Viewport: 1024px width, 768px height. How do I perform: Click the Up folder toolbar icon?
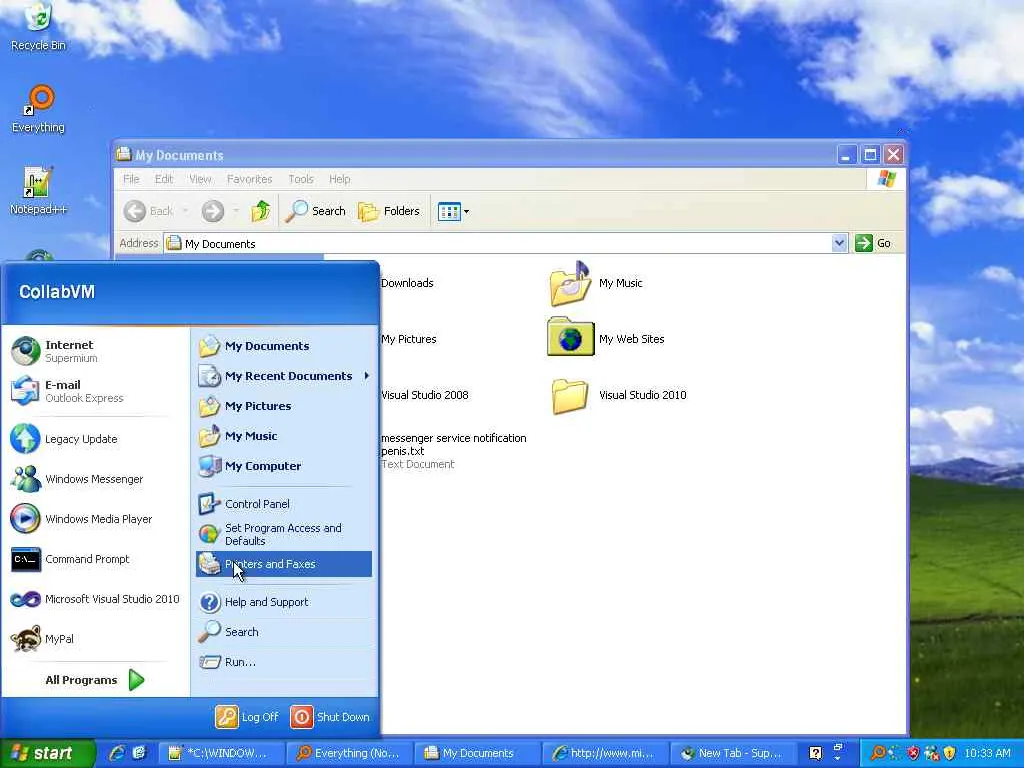pyautogui.click(x=261, y=211)
